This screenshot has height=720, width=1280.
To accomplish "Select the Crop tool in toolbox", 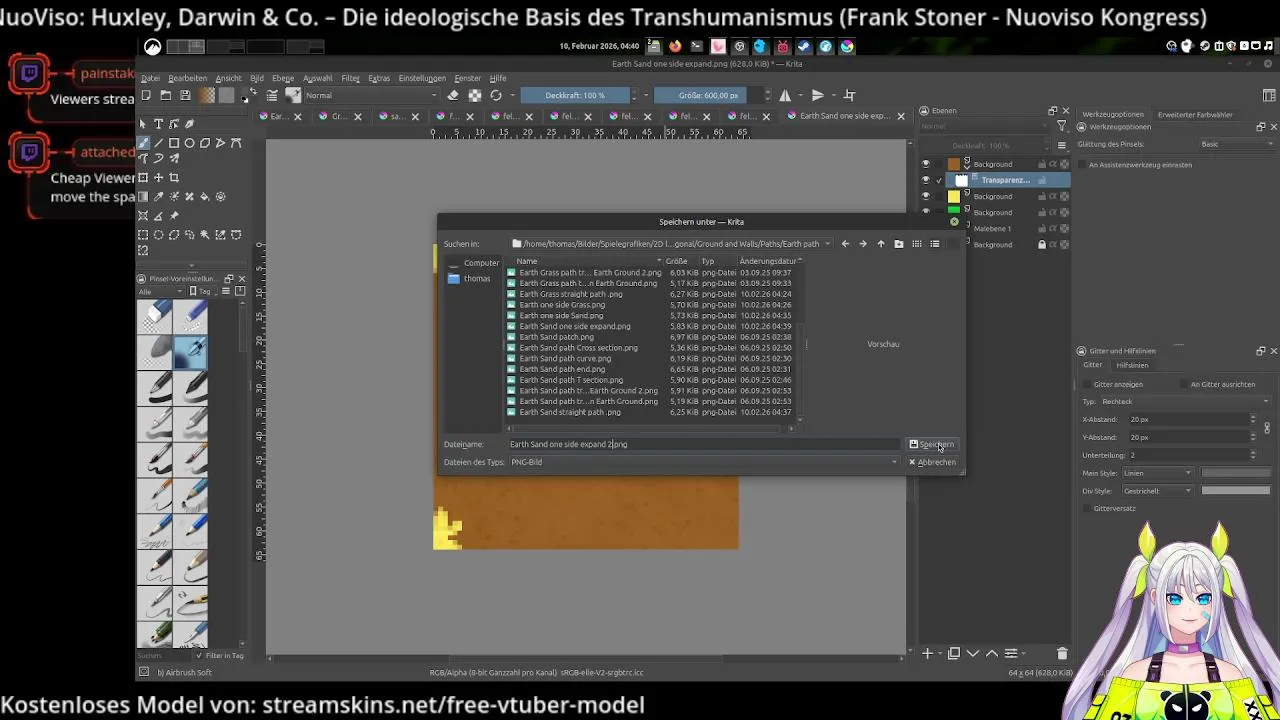I will pos(174,177).
